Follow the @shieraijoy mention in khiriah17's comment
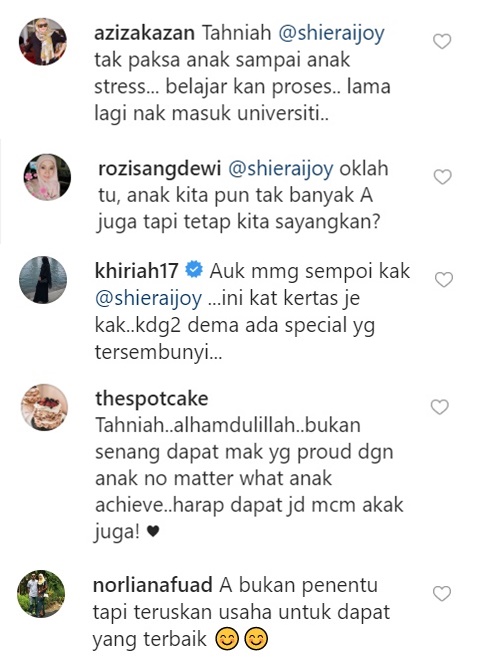The image size is (489, 669). (148, 299)
